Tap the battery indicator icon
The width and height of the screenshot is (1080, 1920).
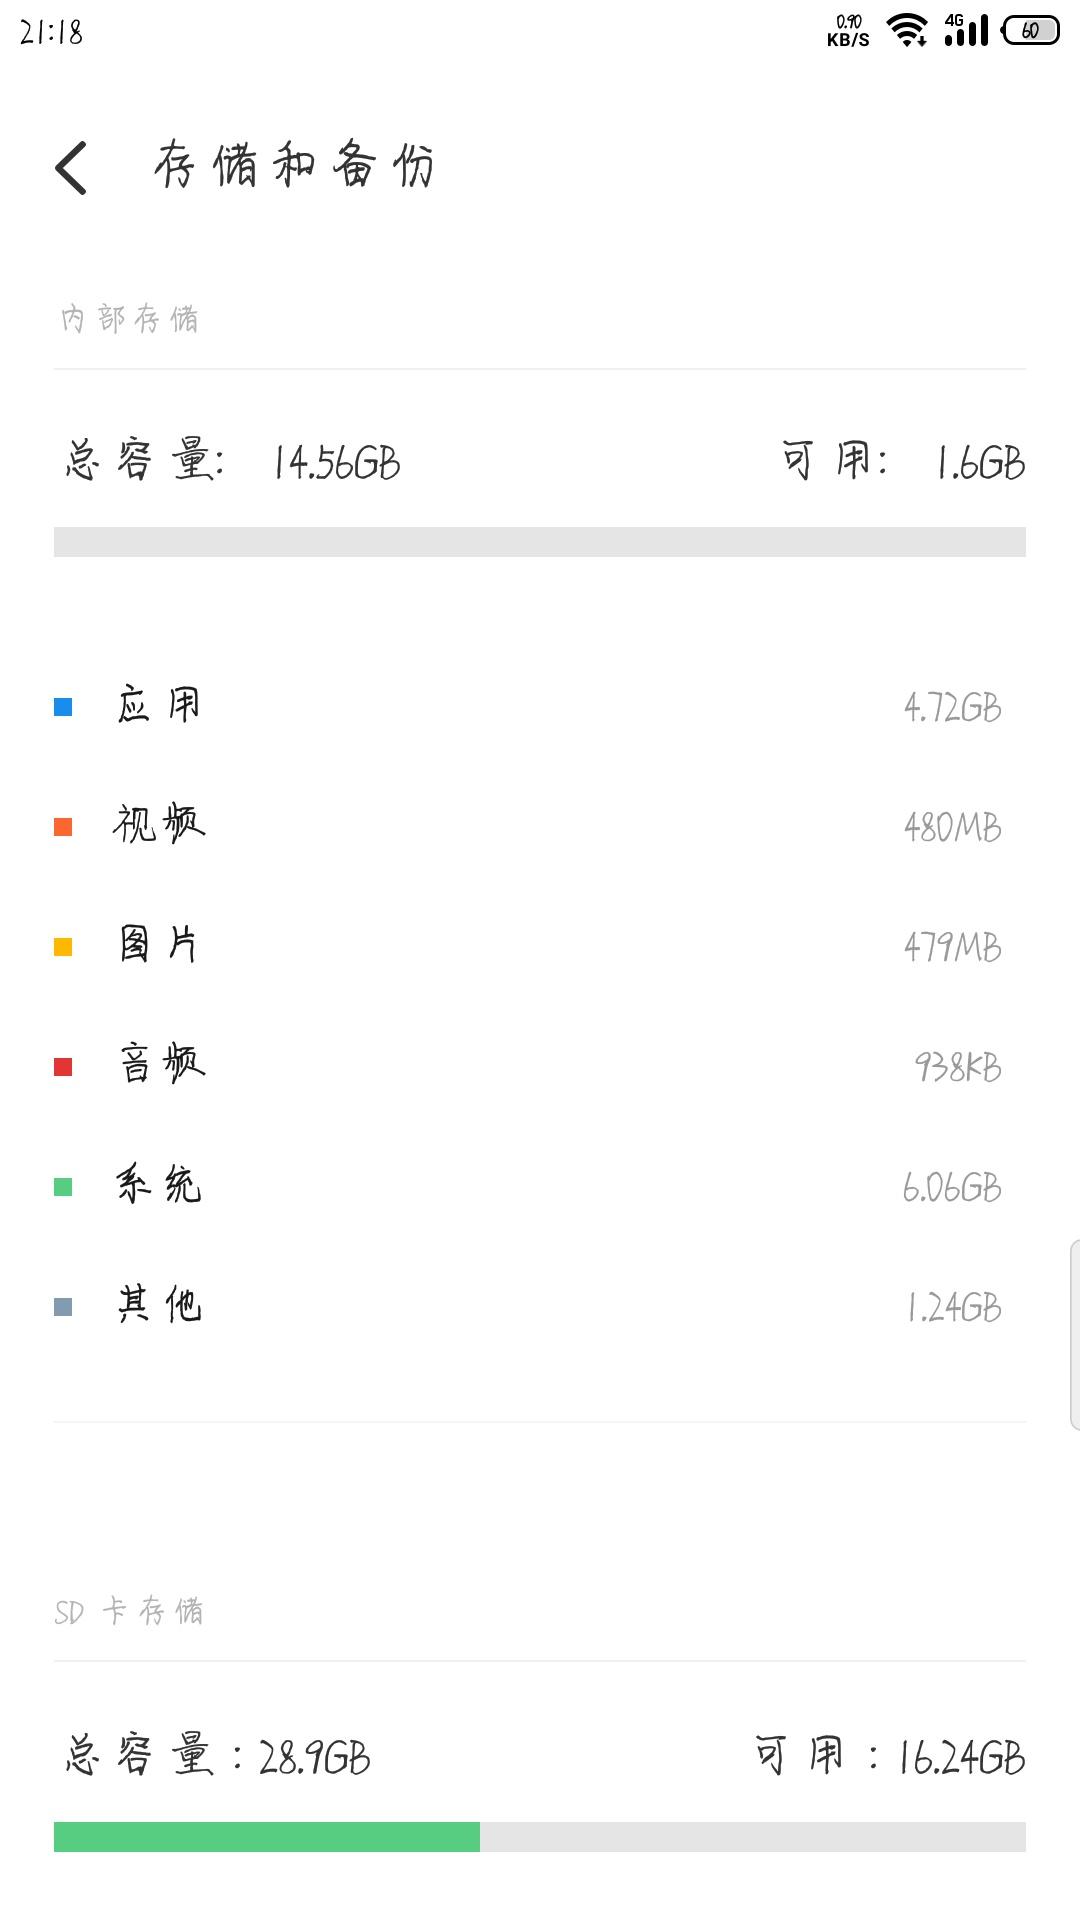[x=1031, y=30]
